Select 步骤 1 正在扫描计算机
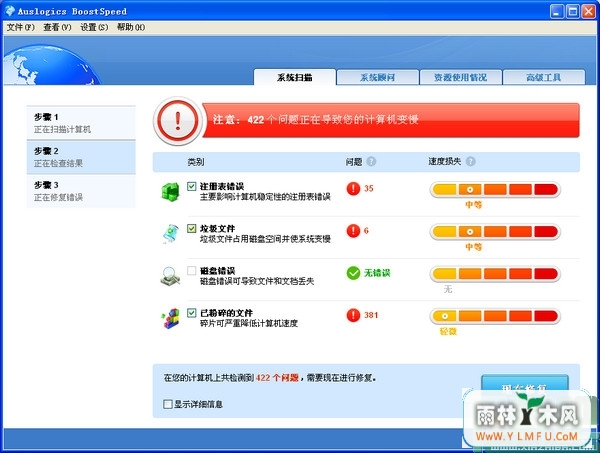This screenshot has height=453, width=600. (x=81, y=123)
